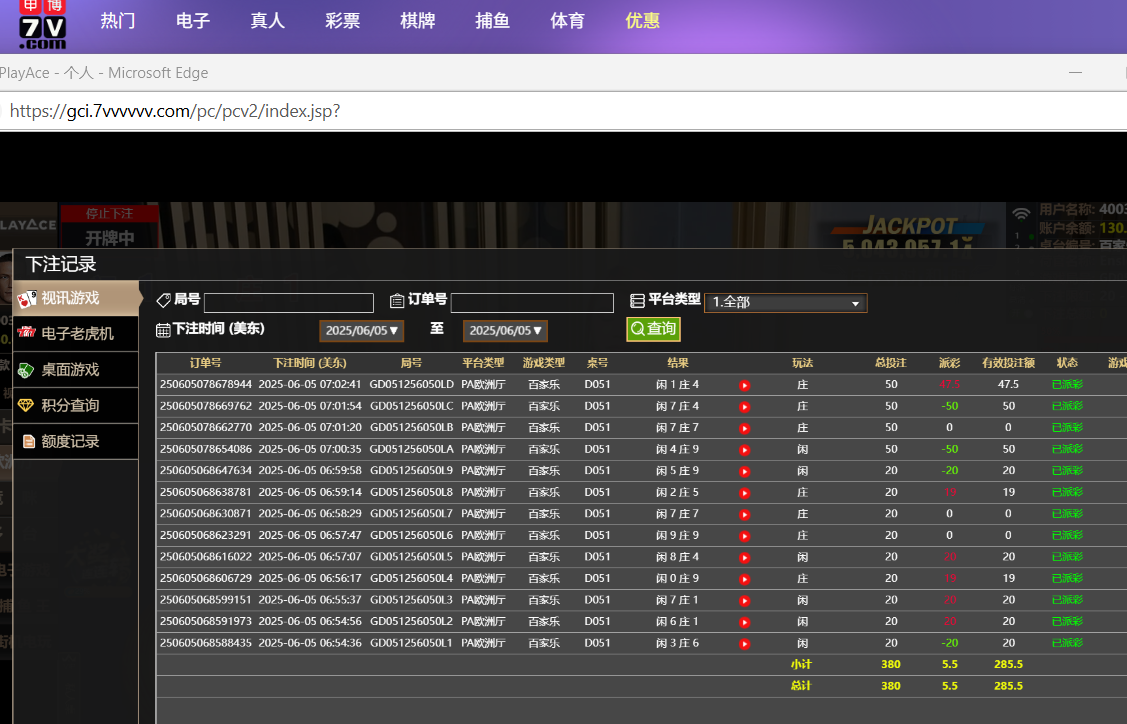Open 优惠 in the top navigation
Screen dimensions: 1127x724
642,21
